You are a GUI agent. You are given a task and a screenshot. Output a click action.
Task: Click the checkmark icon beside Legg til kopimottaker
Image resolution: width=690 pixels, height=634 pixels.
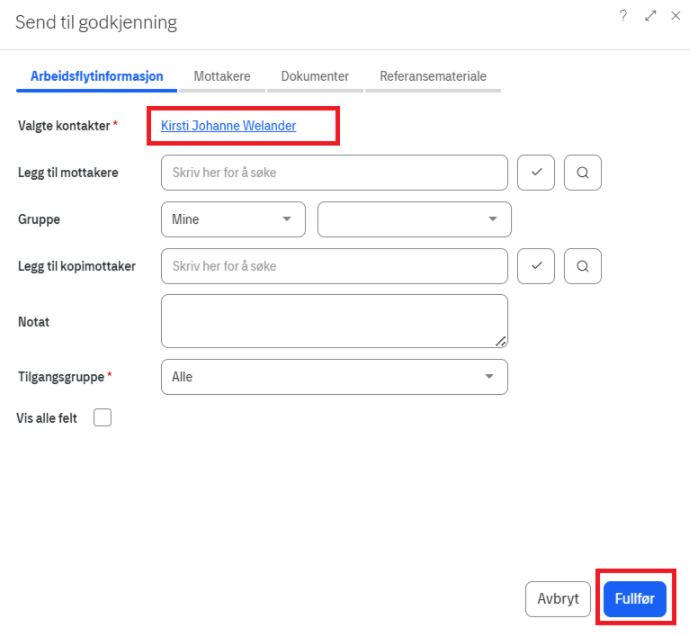tap(536, 266)
